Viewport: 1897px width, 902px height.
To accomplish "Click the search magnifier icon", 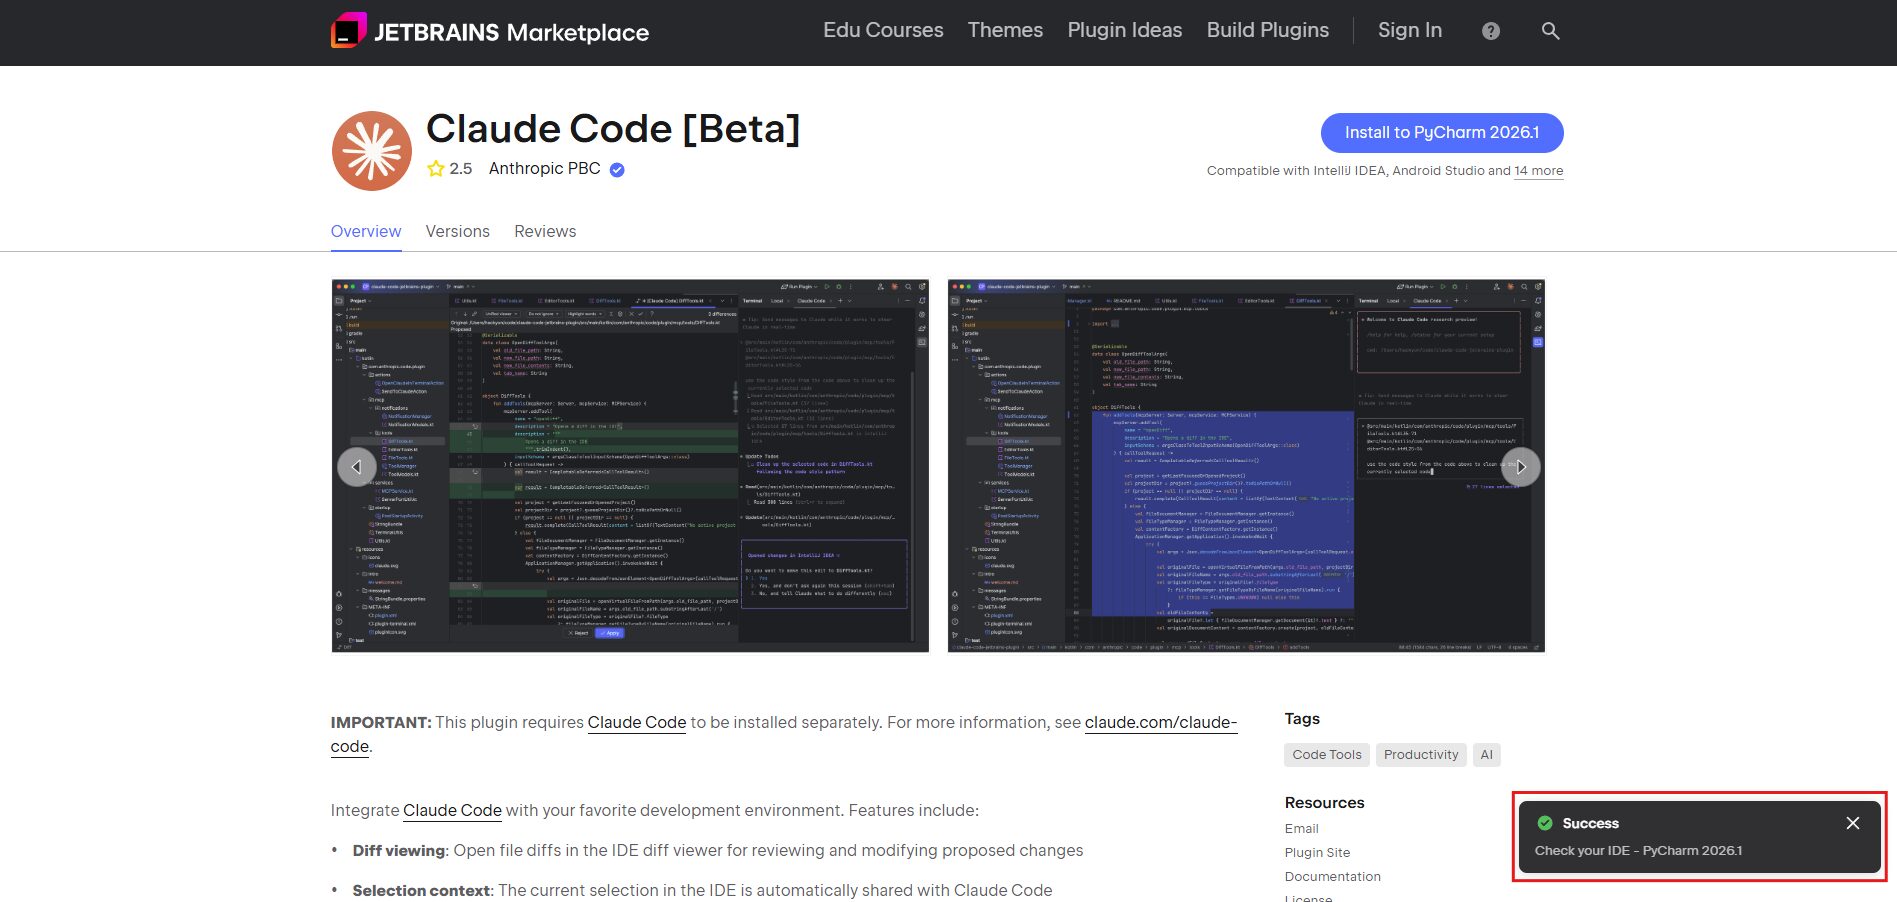I will (1550, 31).
